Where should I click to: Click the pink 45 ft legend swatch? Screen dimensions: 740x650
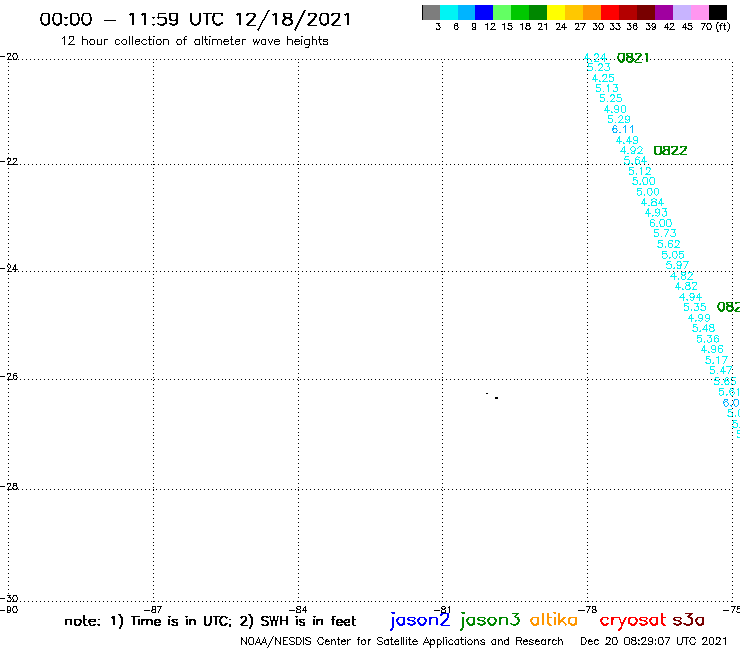click(x=699, y=12)
